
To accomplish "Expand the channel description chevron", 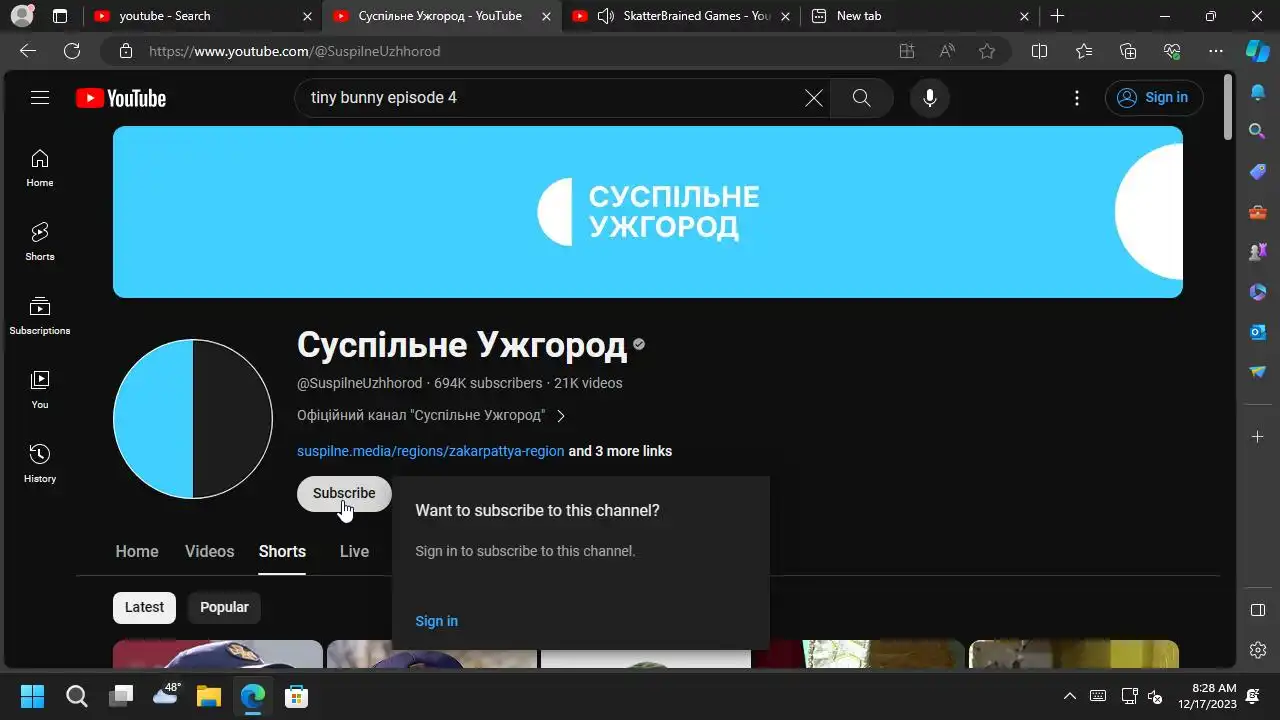I will coord(561,416).
